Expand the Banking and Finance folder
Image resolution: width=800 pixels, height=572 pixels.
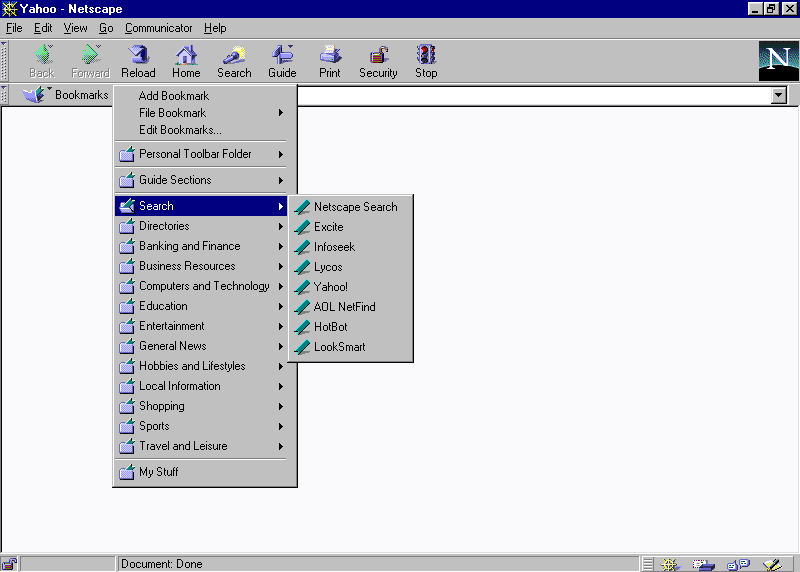point(201,246)
